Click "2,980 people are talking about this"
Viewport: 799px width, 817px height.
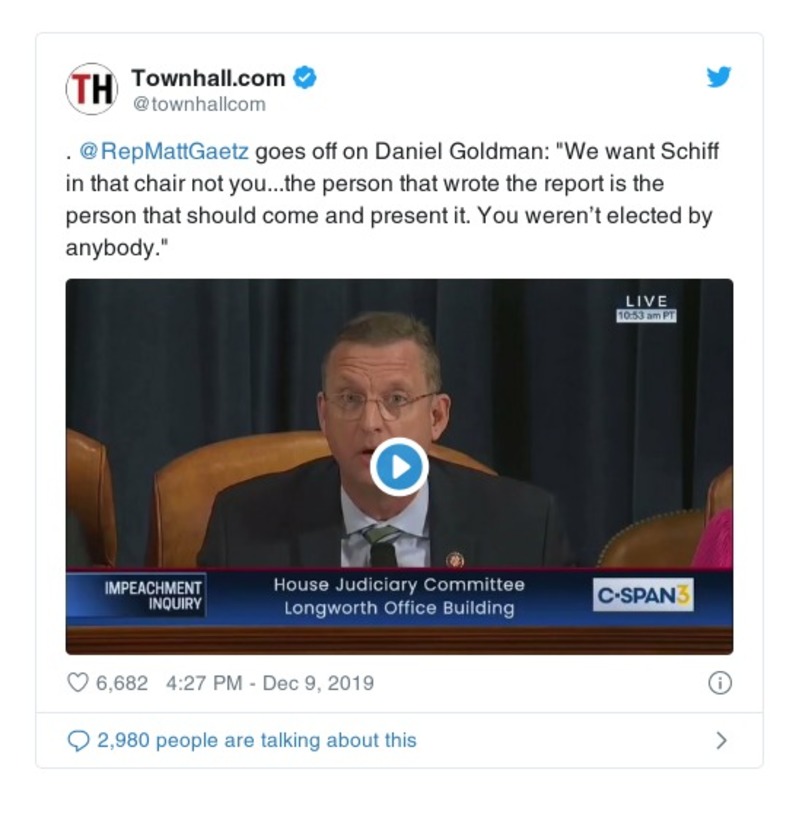[257, 740]
